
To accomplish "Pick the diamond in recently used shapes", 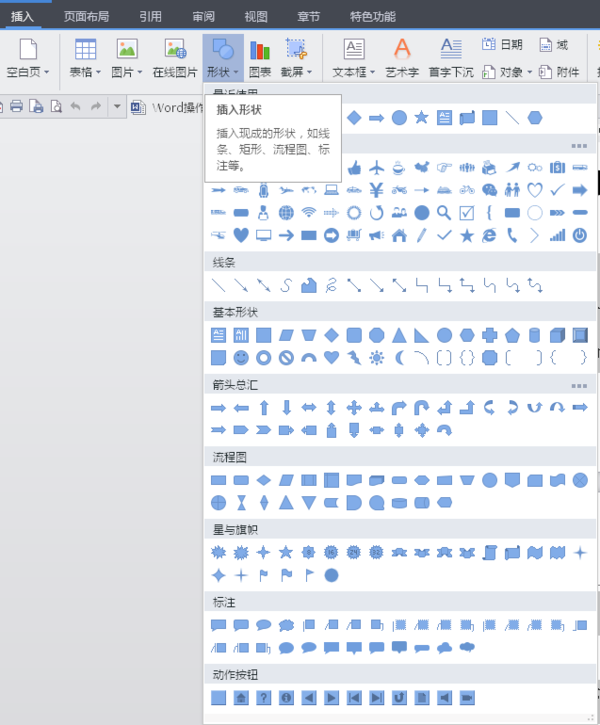I will click(354, 117).
